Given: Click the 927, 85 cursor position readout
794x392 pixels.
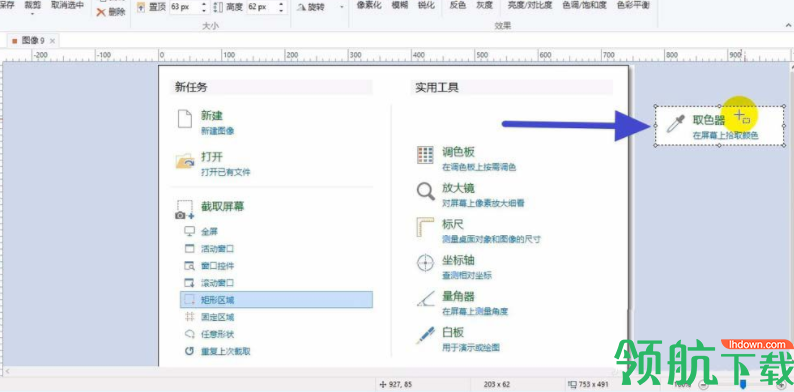Looking at the screenshot, I should pos(395,385).
